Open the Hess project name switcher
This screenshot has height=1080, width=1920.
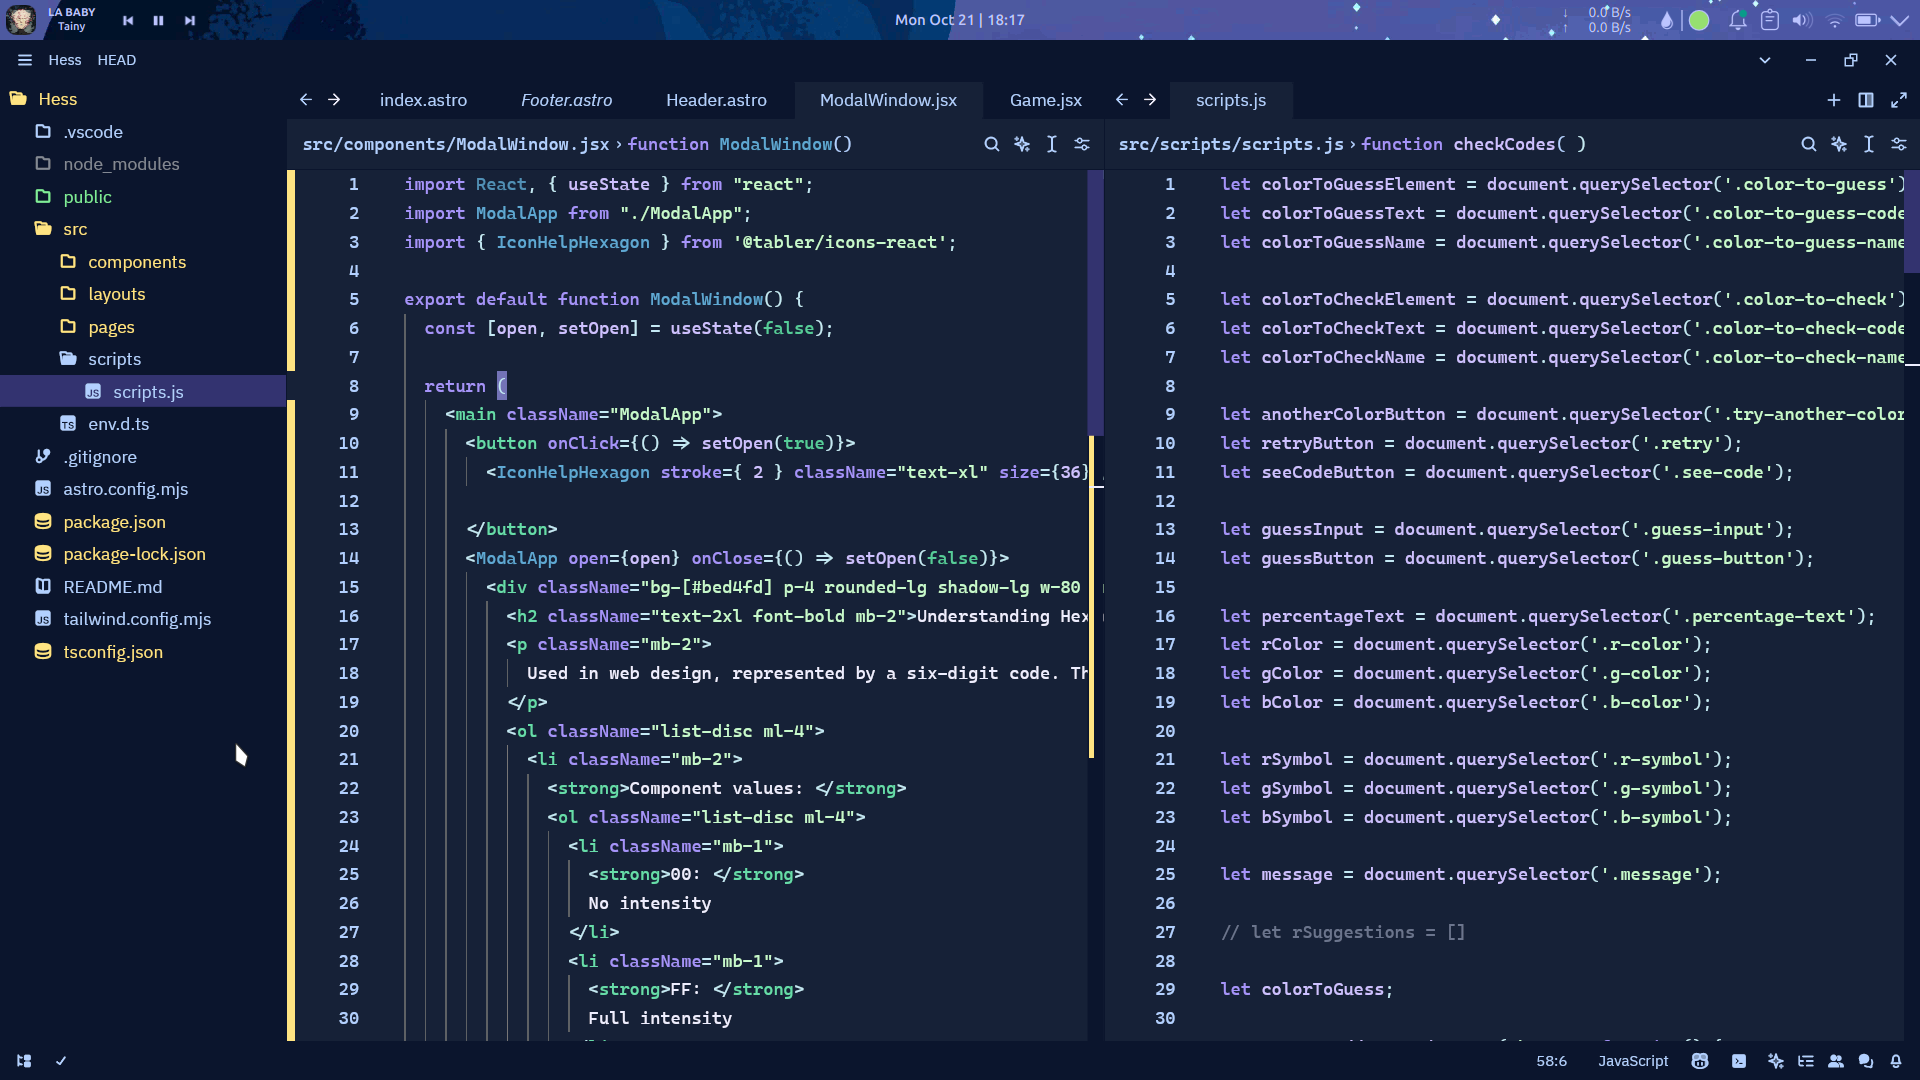(65, 60)
